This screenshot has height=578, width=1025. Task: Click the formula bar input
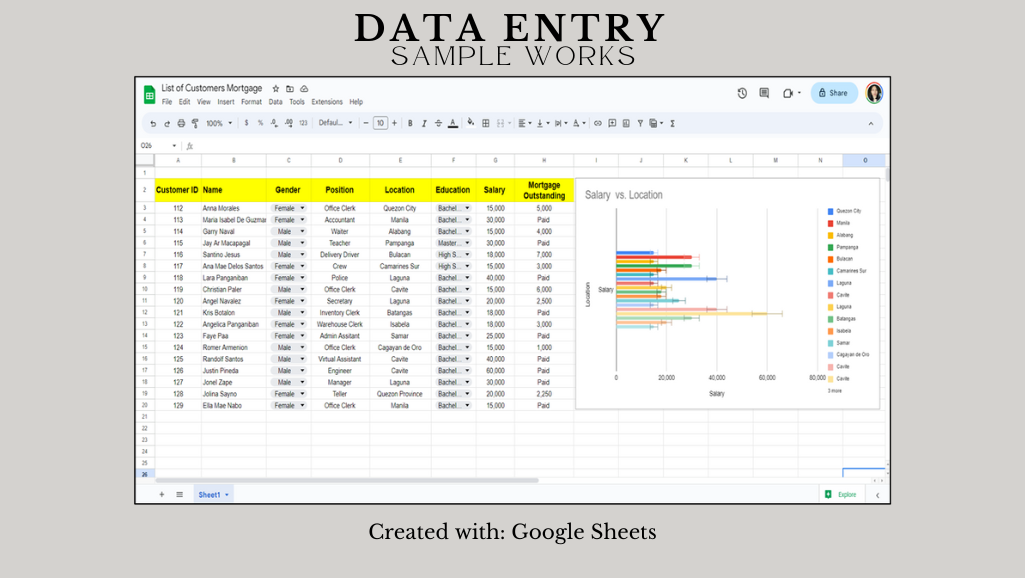click(539, 146)
